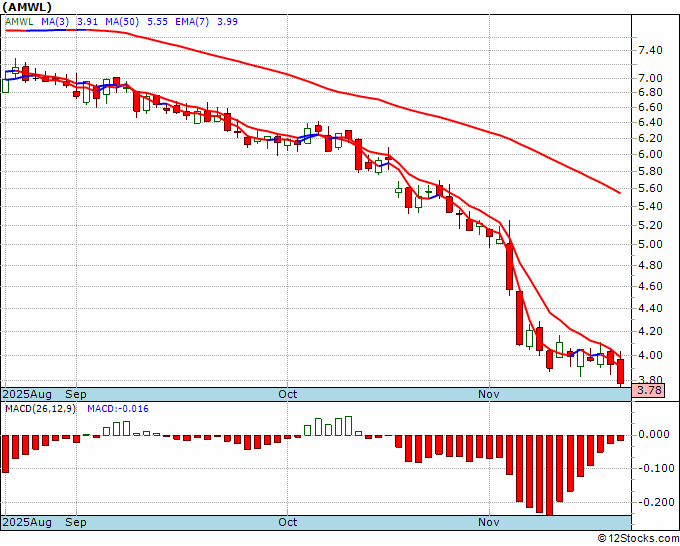Image resolution: width=680 pixels, height=546 pixels.
Task: Click the Sep label under MACD panel
Action: click(x=76, y=522)
